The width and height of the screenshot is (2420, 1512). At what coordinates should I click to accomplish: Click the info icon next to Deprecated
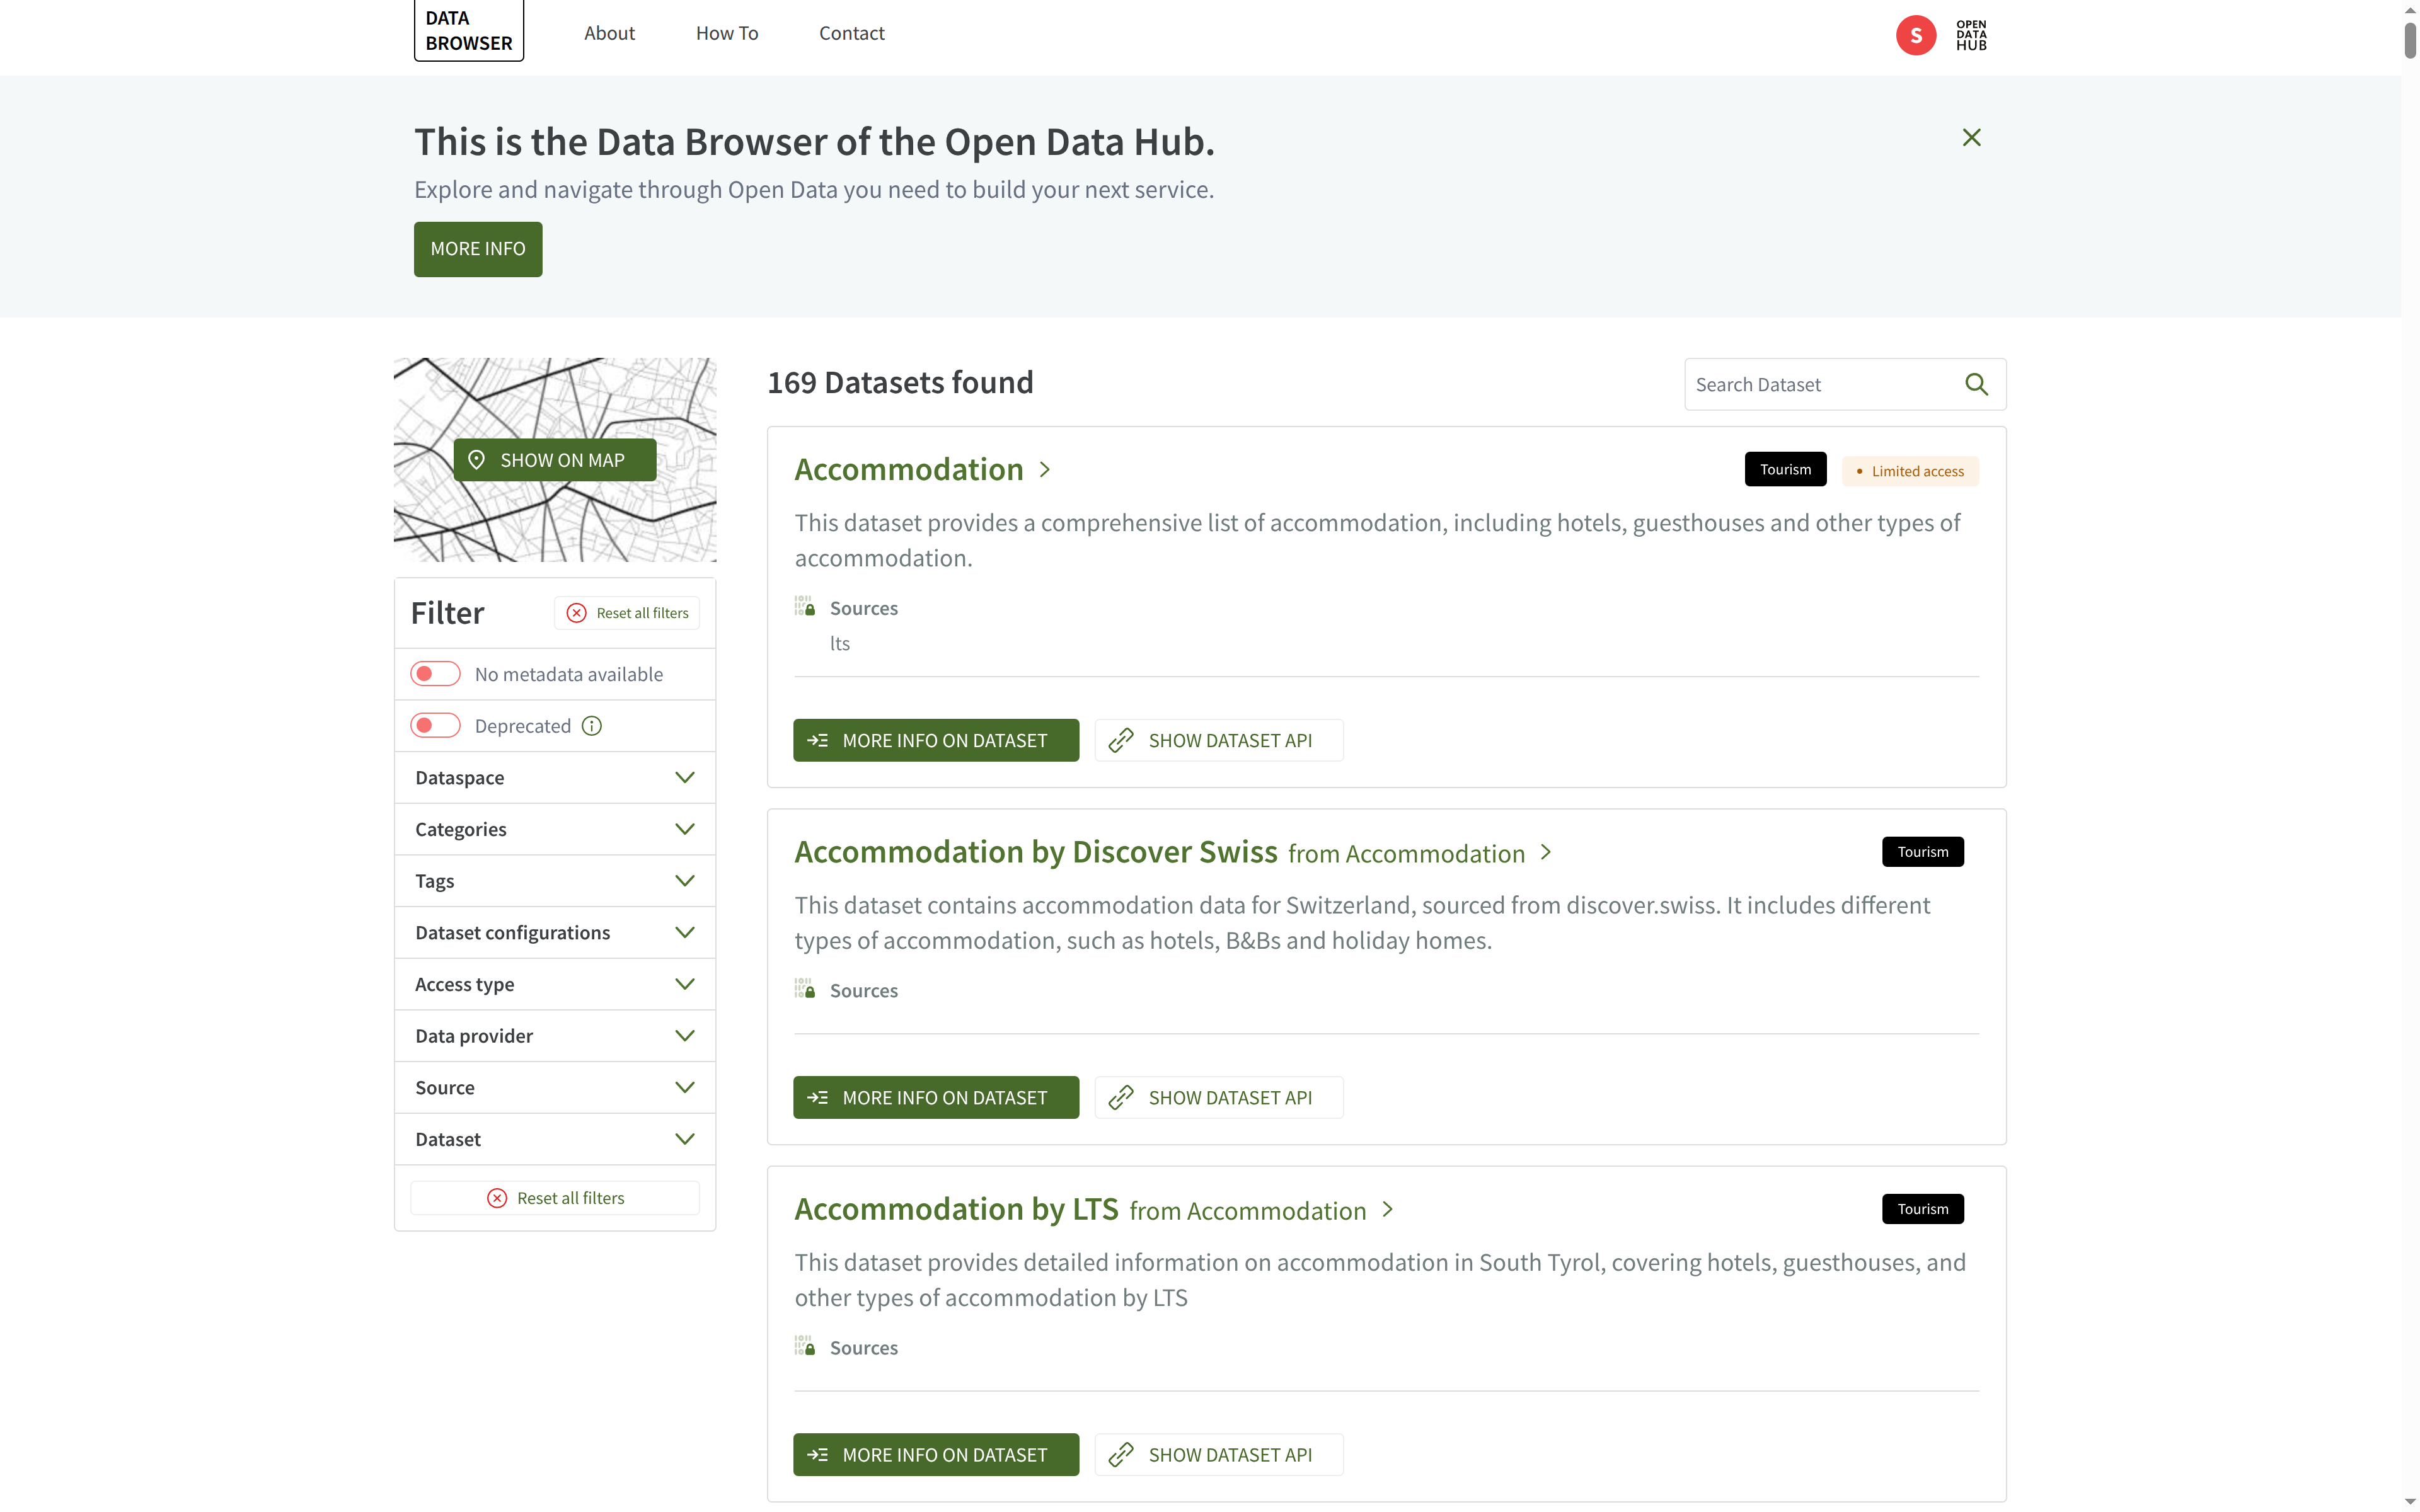[x=591, y=725]
